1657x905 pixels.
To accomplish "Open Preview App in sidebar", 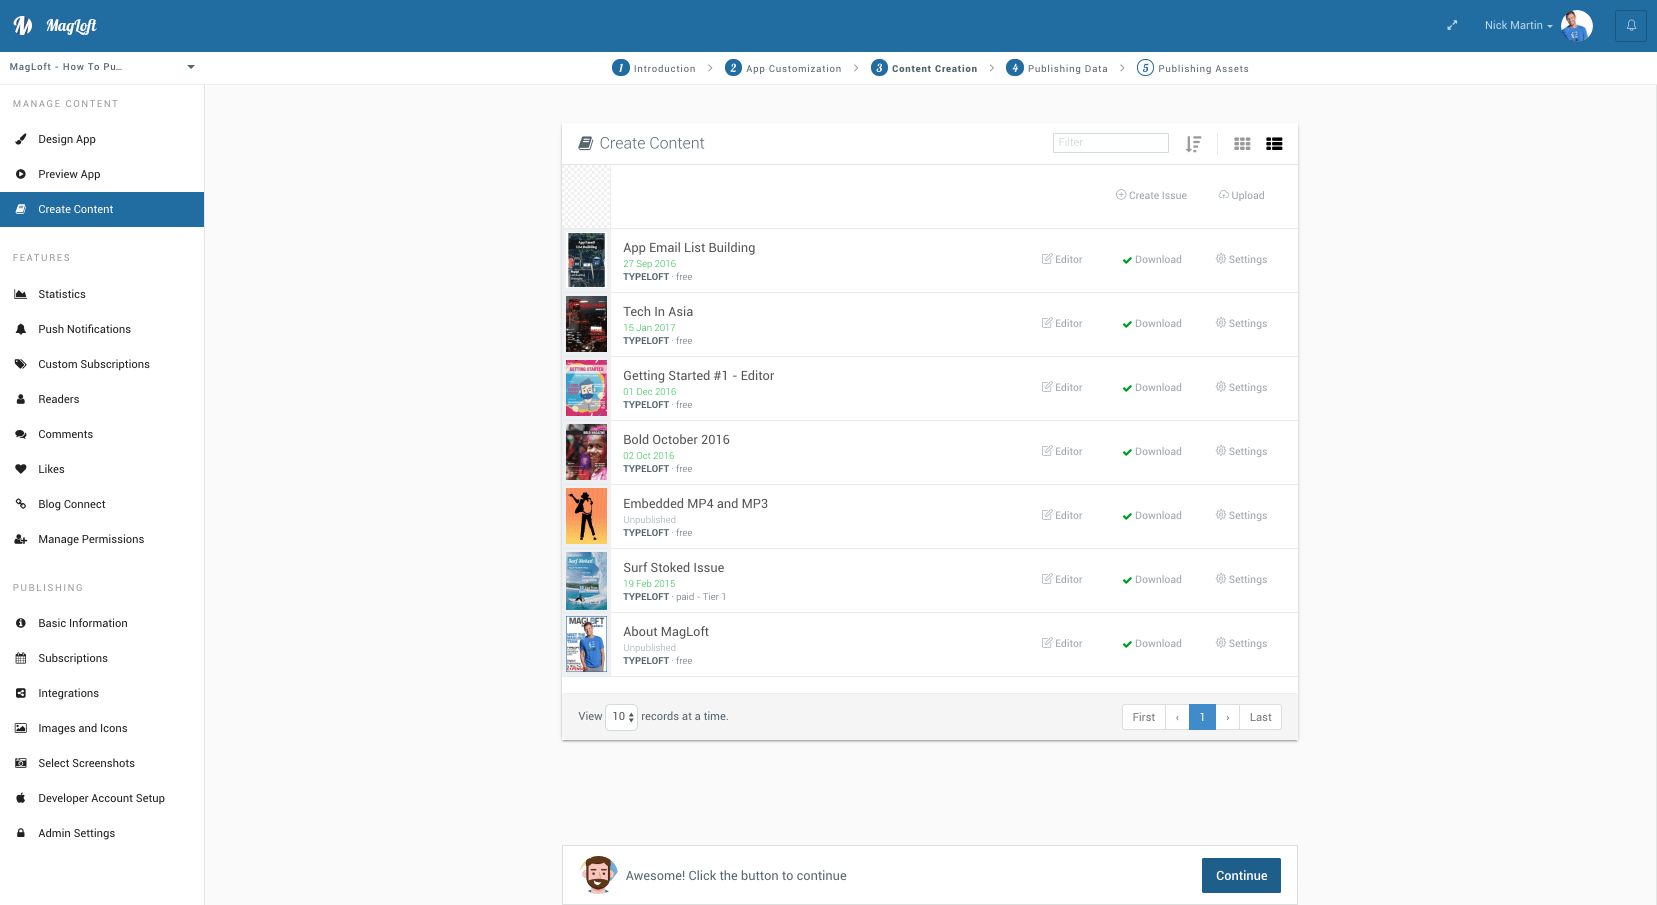I will point(102,174).
